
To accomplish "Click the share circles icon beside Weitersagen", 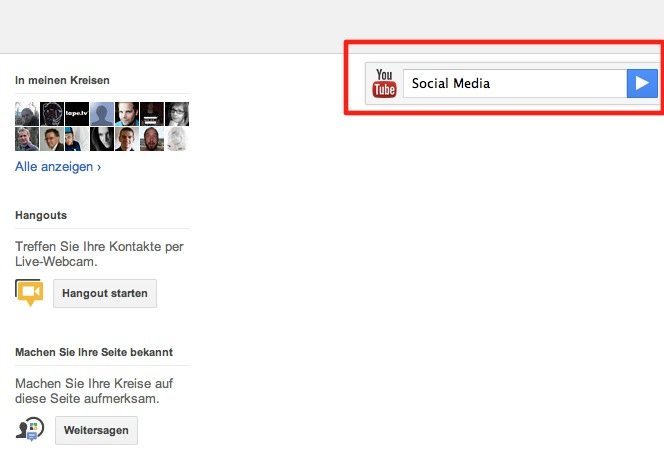I will point(30,429).
